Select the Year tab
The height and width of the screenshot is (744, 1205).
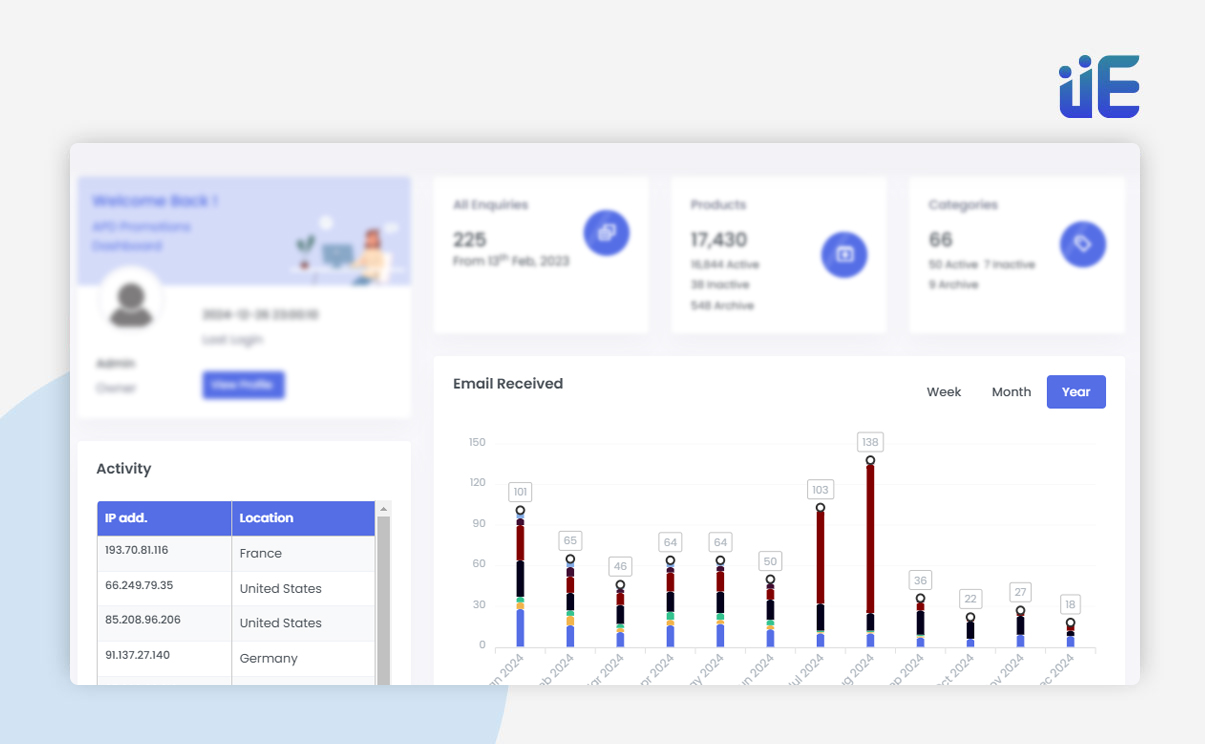pyautogui.click(x=1076, y=392)
